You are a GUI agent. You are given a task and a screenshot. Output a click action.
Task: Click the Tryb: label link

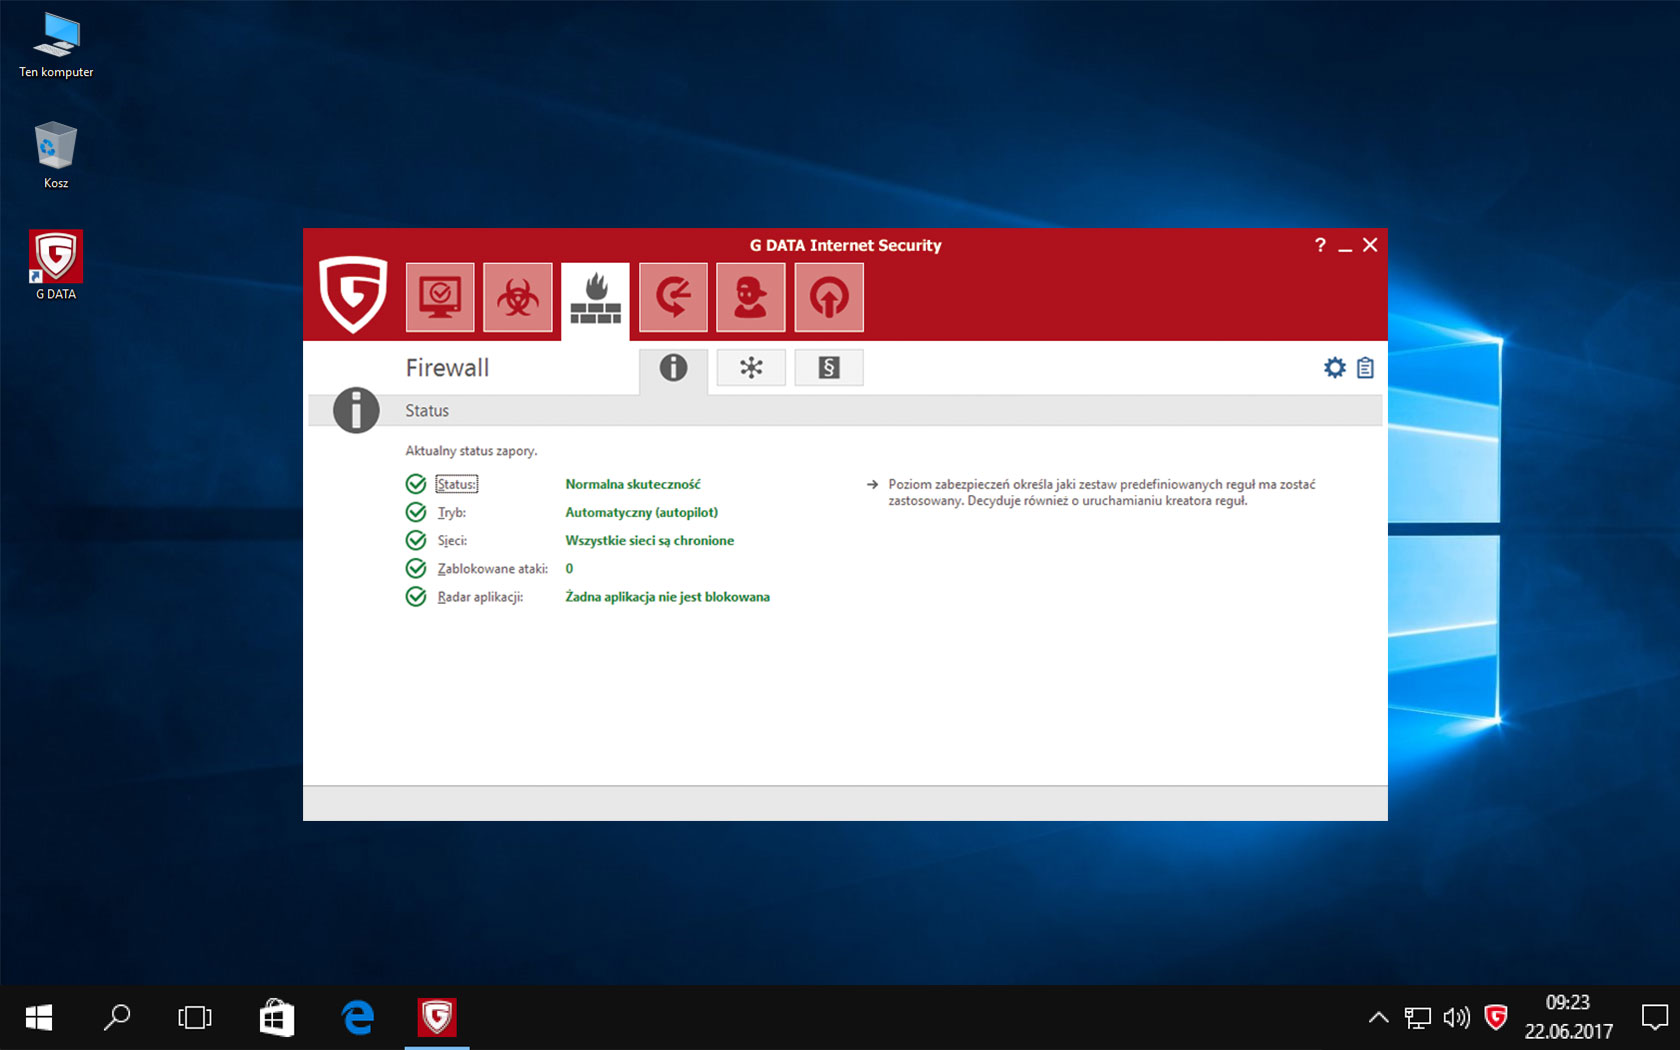[451, 512]
